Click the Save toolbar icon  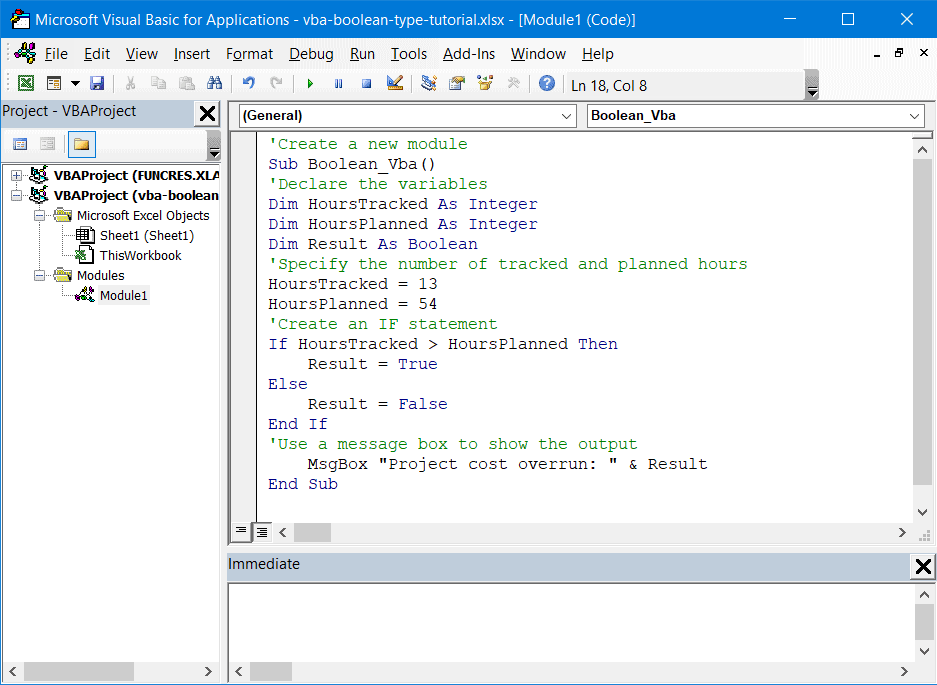click(96, 84)
